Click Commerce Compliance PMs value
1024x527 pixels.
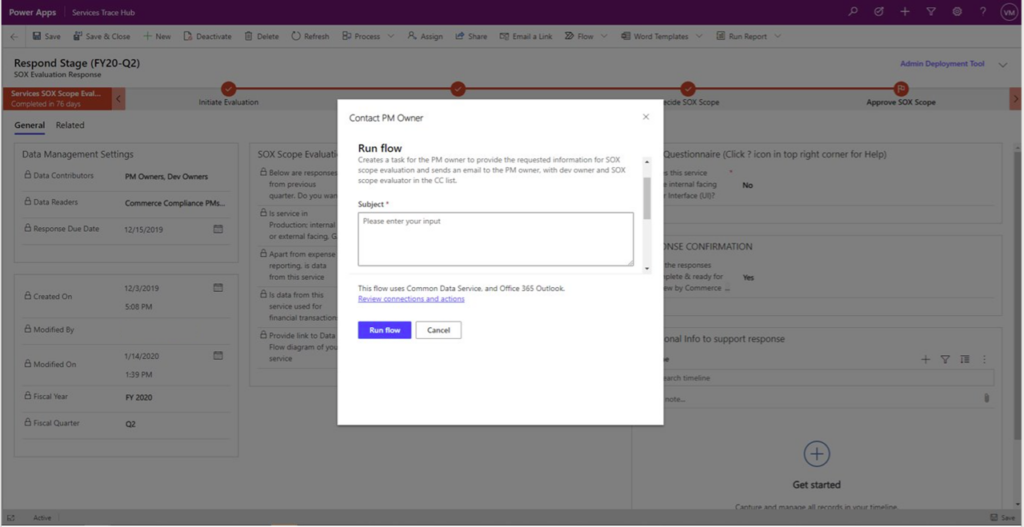(x=175, y=202)
